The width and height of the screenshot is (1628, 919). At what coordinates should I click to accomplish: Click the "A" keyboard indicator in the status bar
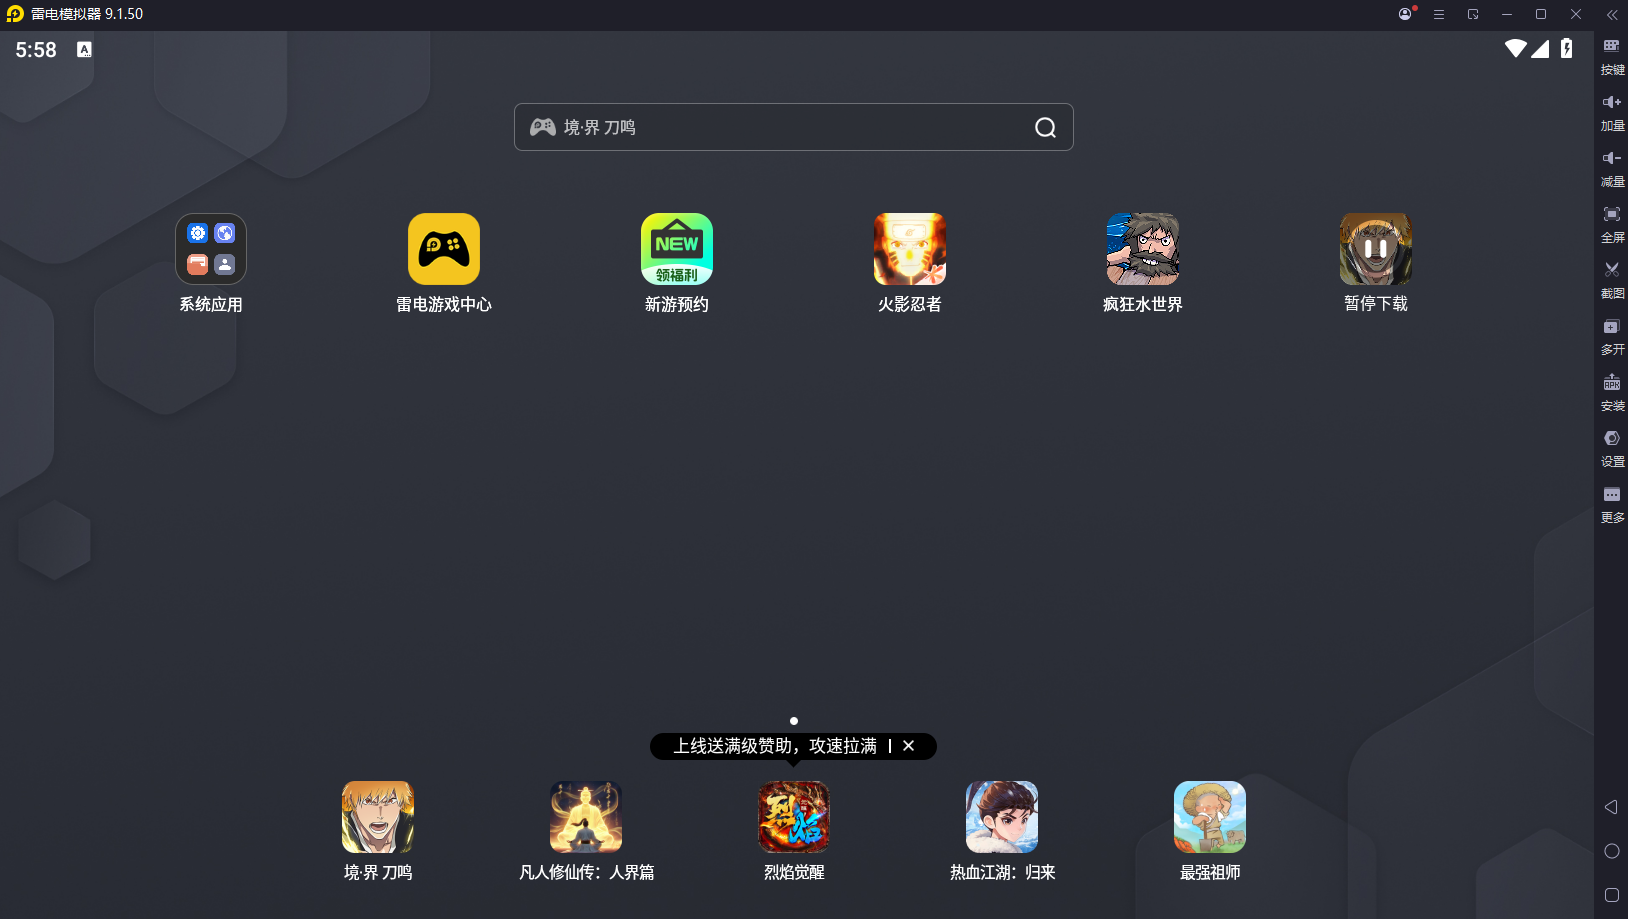coord(84,49)
